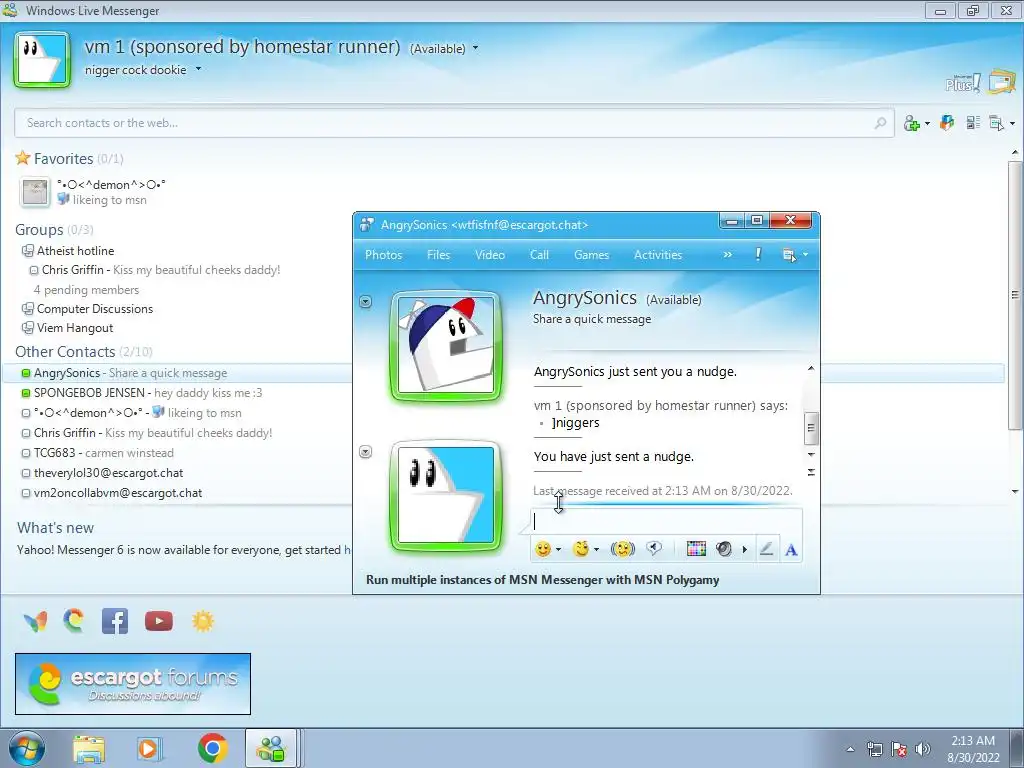This screenshot has height=768, width=1024.
Task: Click the MSN Polygamy ad link
Action: coord(543,580)
